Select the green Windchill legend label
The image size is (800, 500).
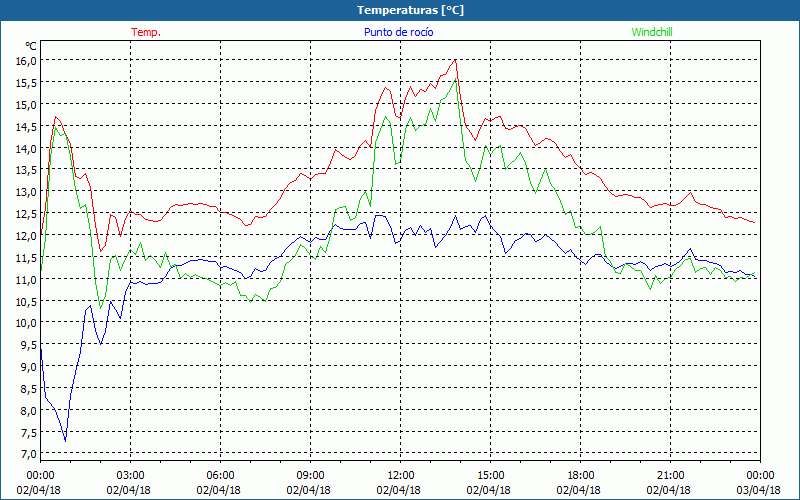point(652,32)
